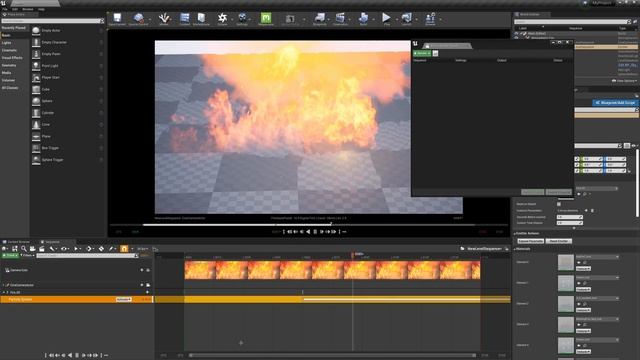Click the Source toolbar icon
Screen dimensions: 640x360
(222, 18)
